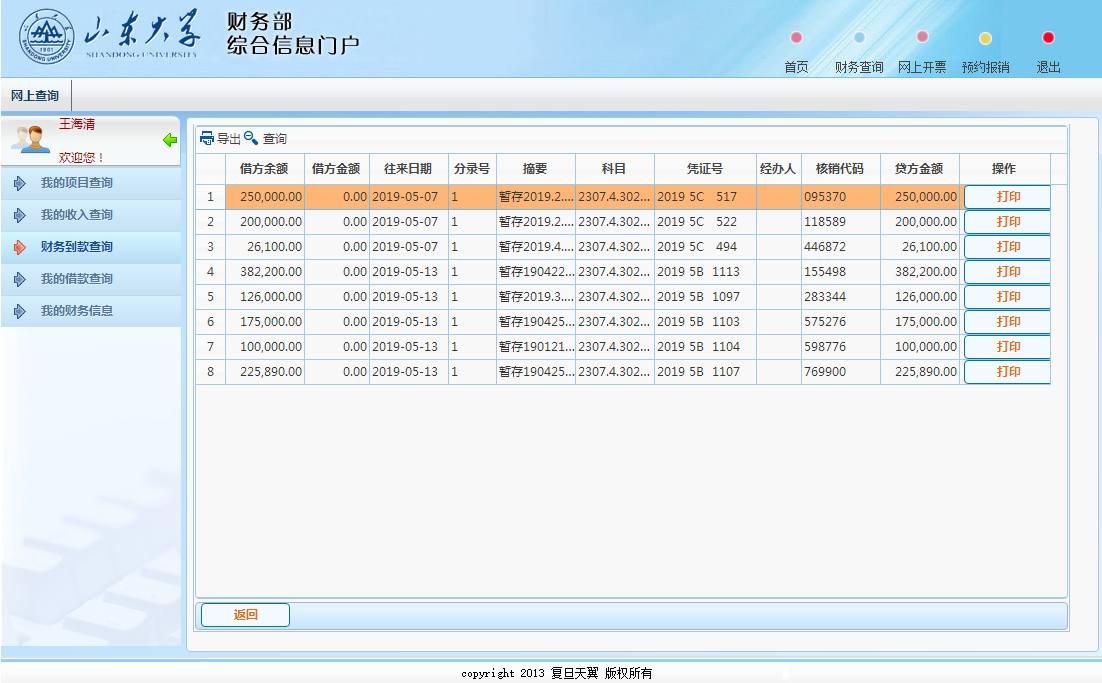Click arrow icon beside 我的项目查询
This screenshot has width=1102, height=683.
[x=20, y=183]
